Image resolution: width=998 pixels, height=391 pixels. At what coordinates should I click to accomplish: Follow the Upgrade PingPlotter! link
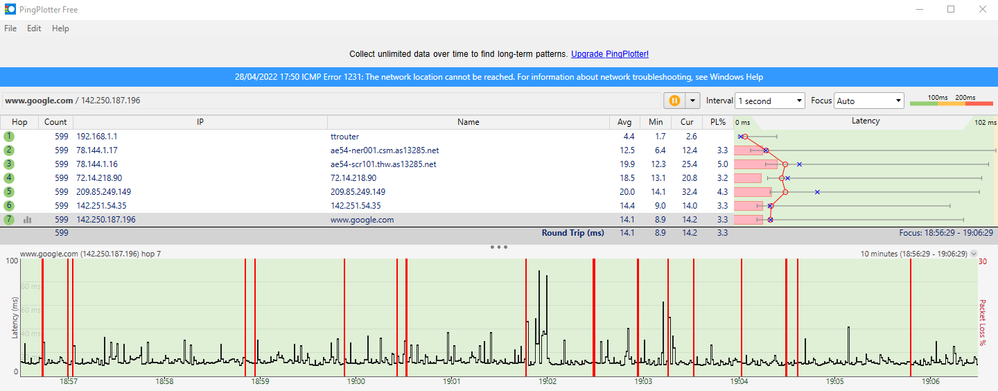pyautogui.click(x=610, y=55)
